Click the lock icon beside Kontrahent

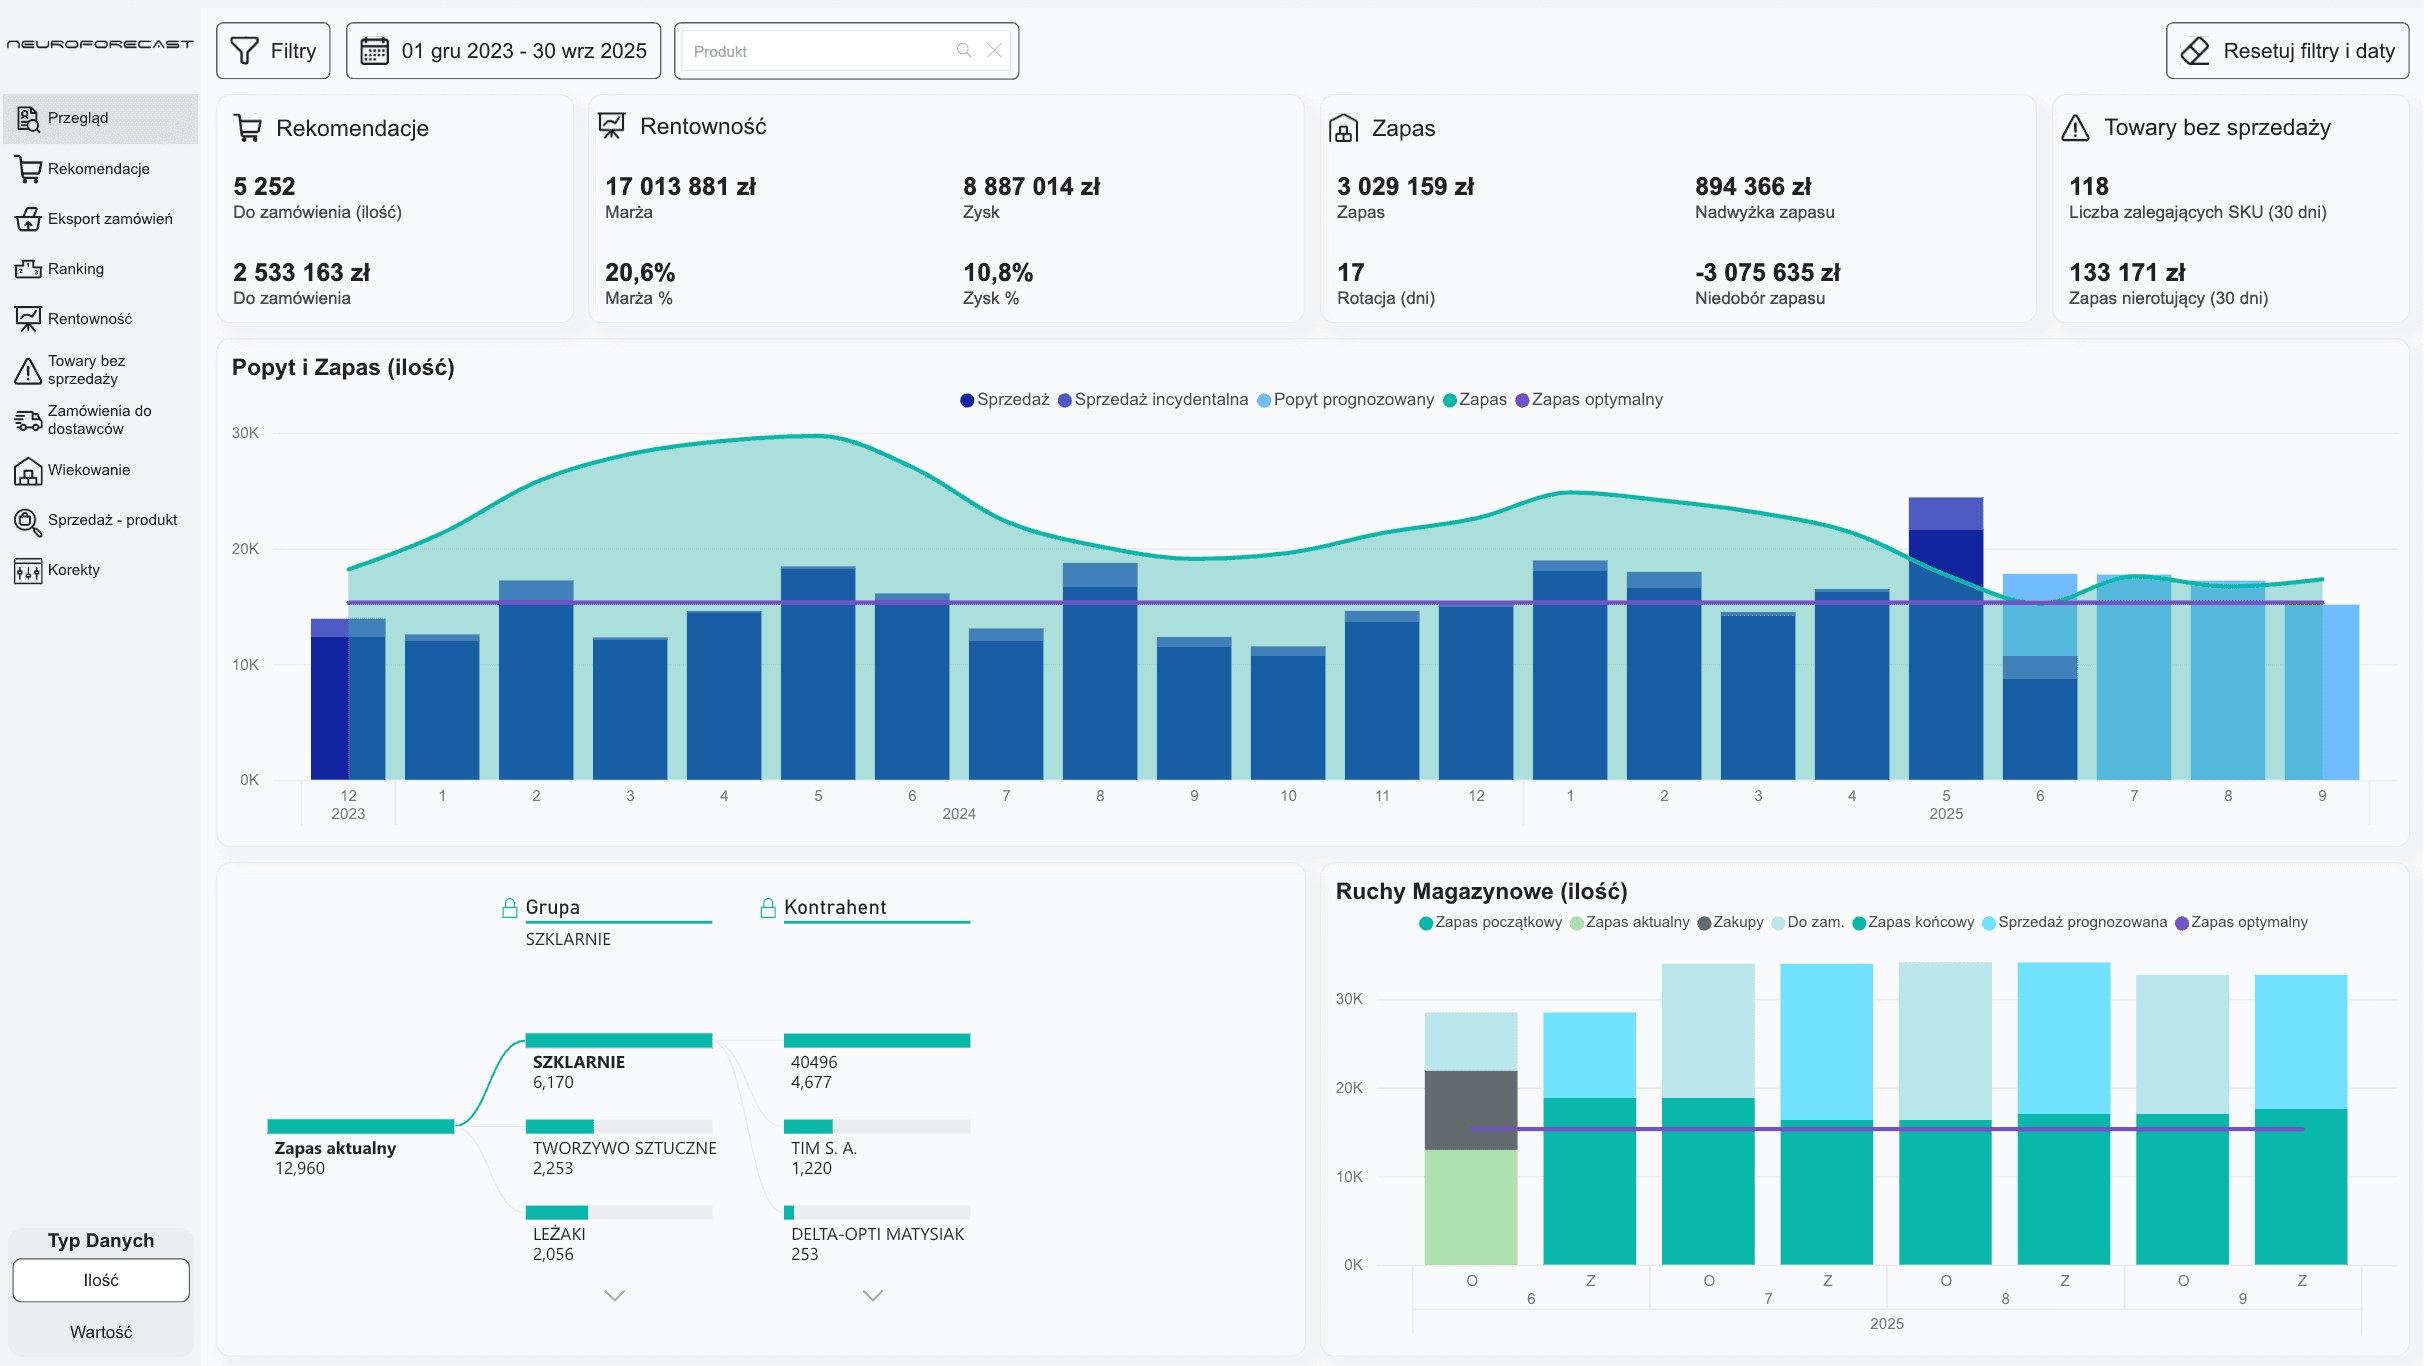point(768,907)
